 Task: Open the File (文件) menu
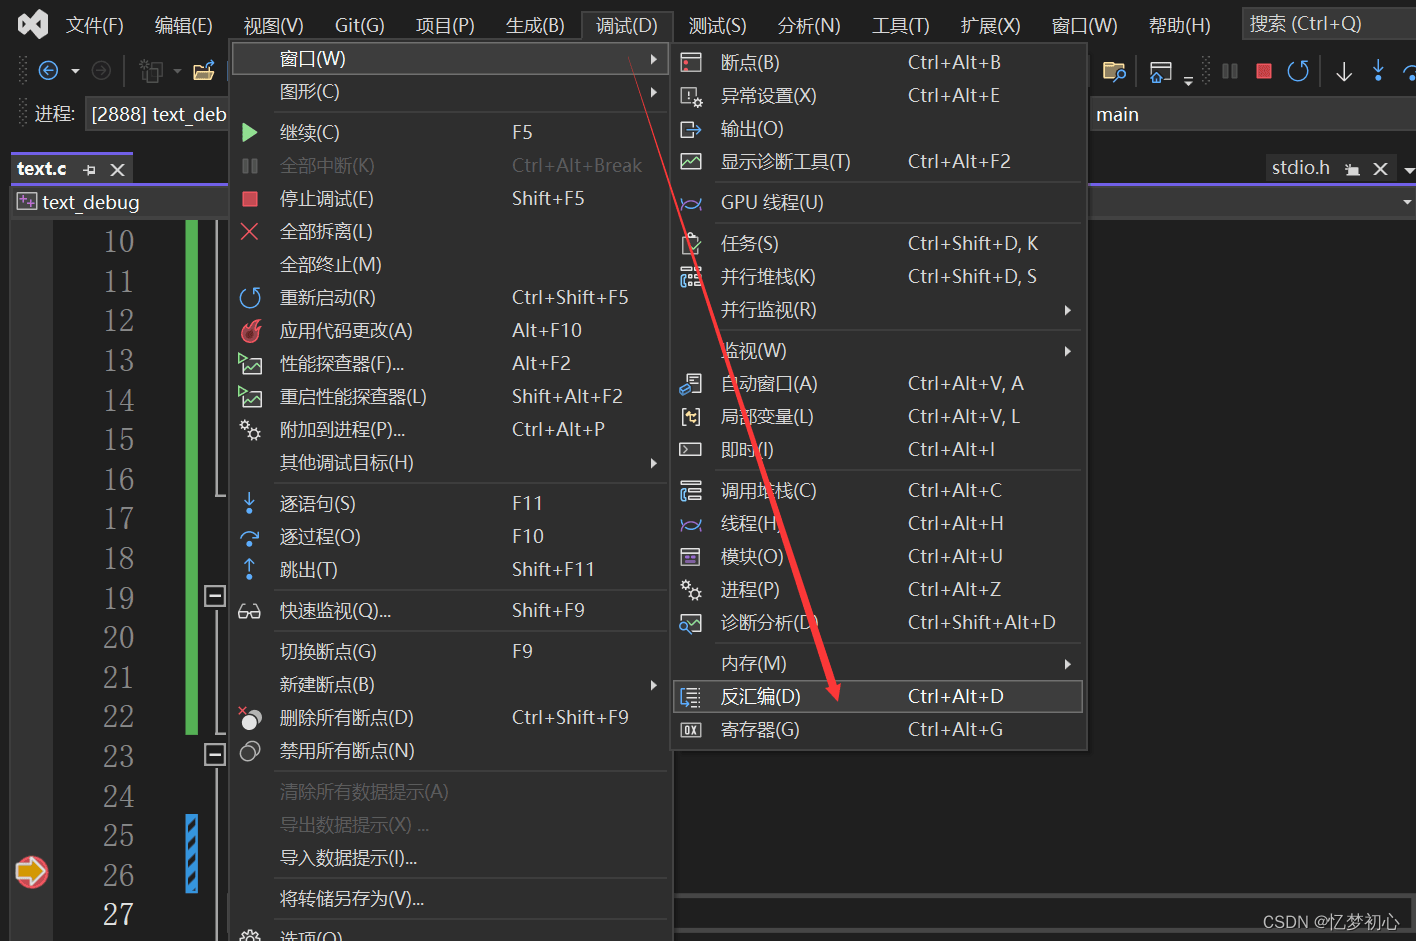click(95, 25)
